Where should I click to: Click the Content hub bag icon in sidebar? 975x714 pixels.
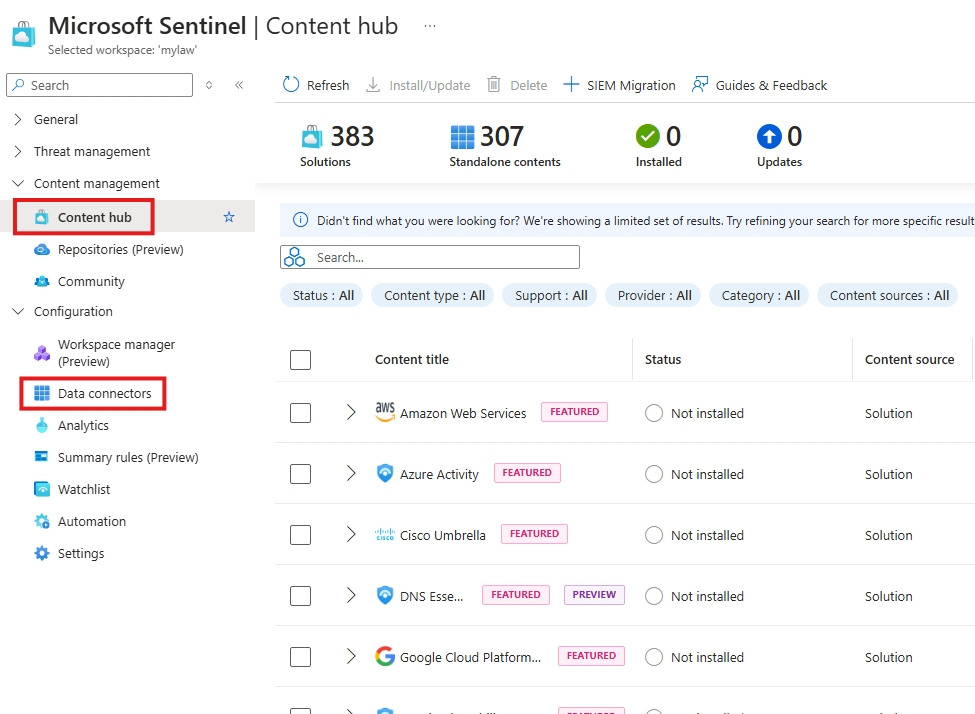point(42,217)
